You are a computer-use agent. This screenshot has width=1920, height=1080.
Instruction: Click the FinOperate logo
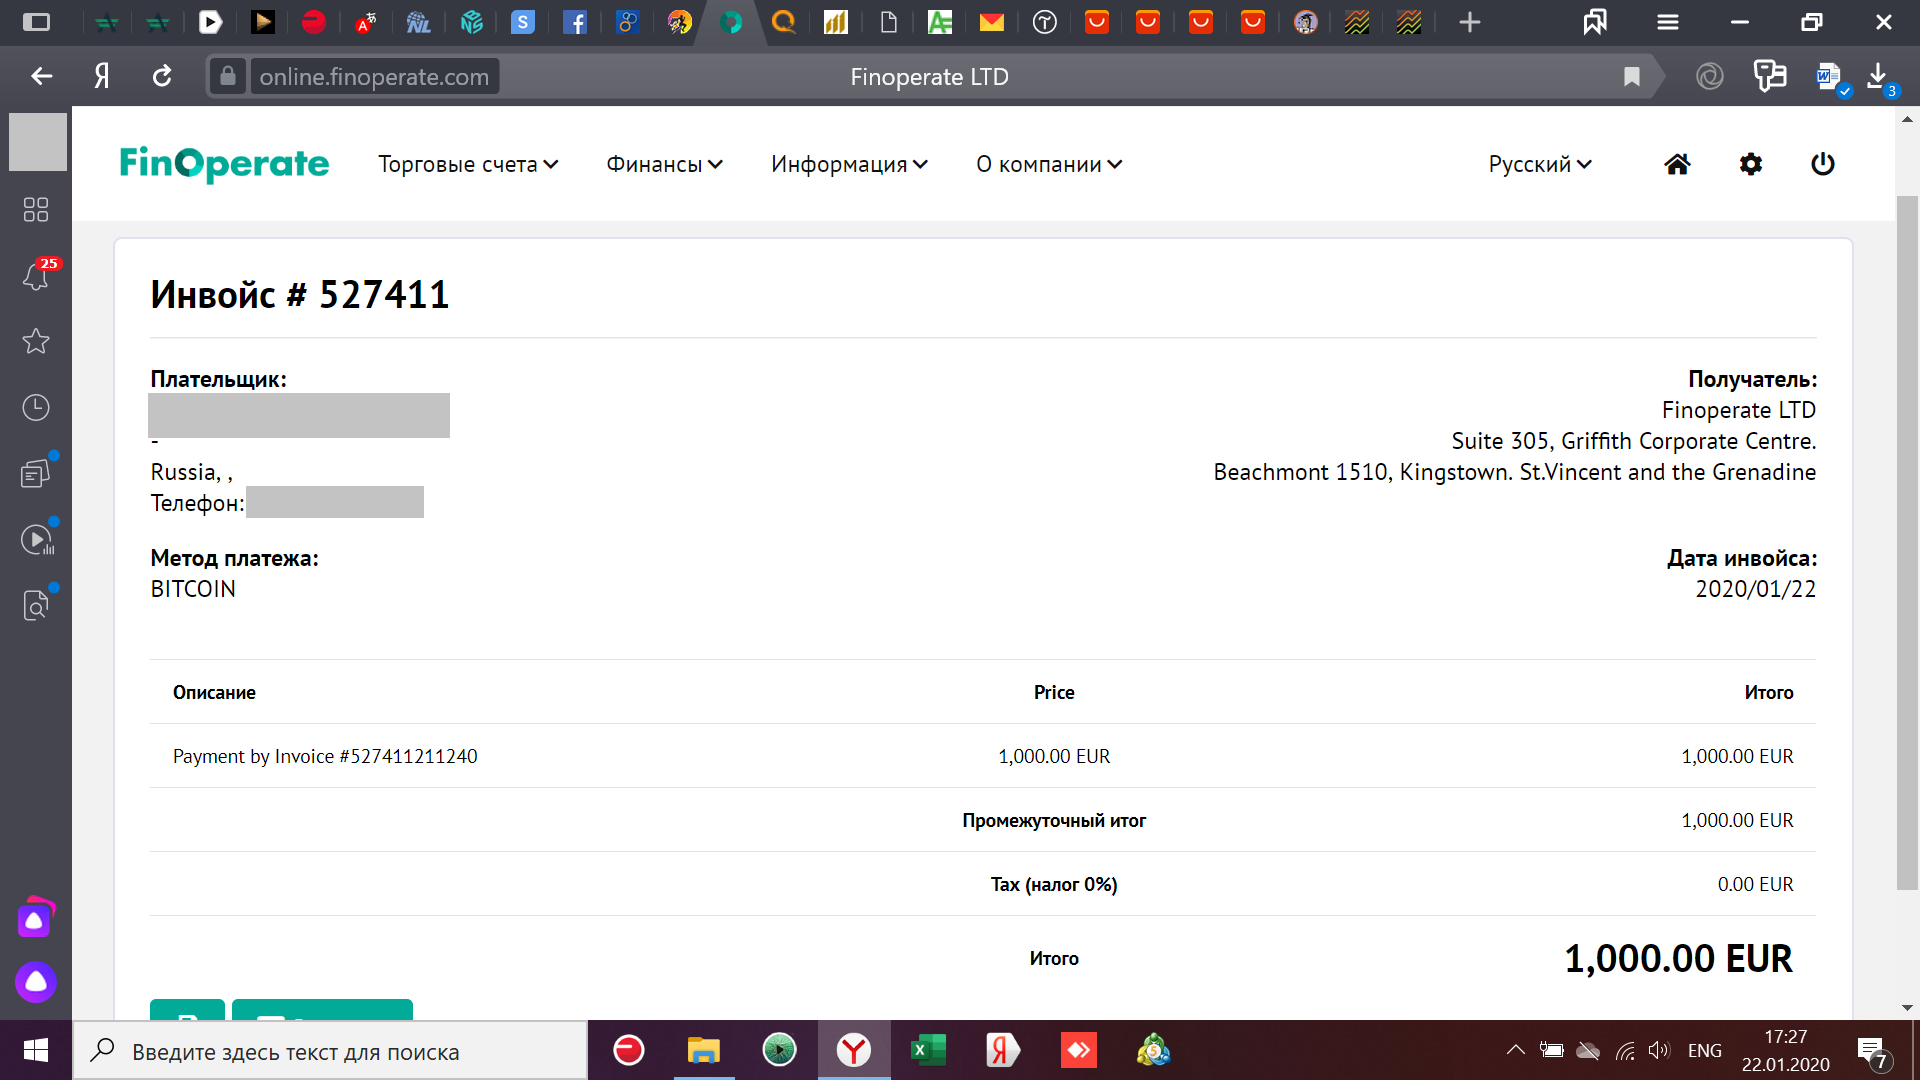(224, 164)
